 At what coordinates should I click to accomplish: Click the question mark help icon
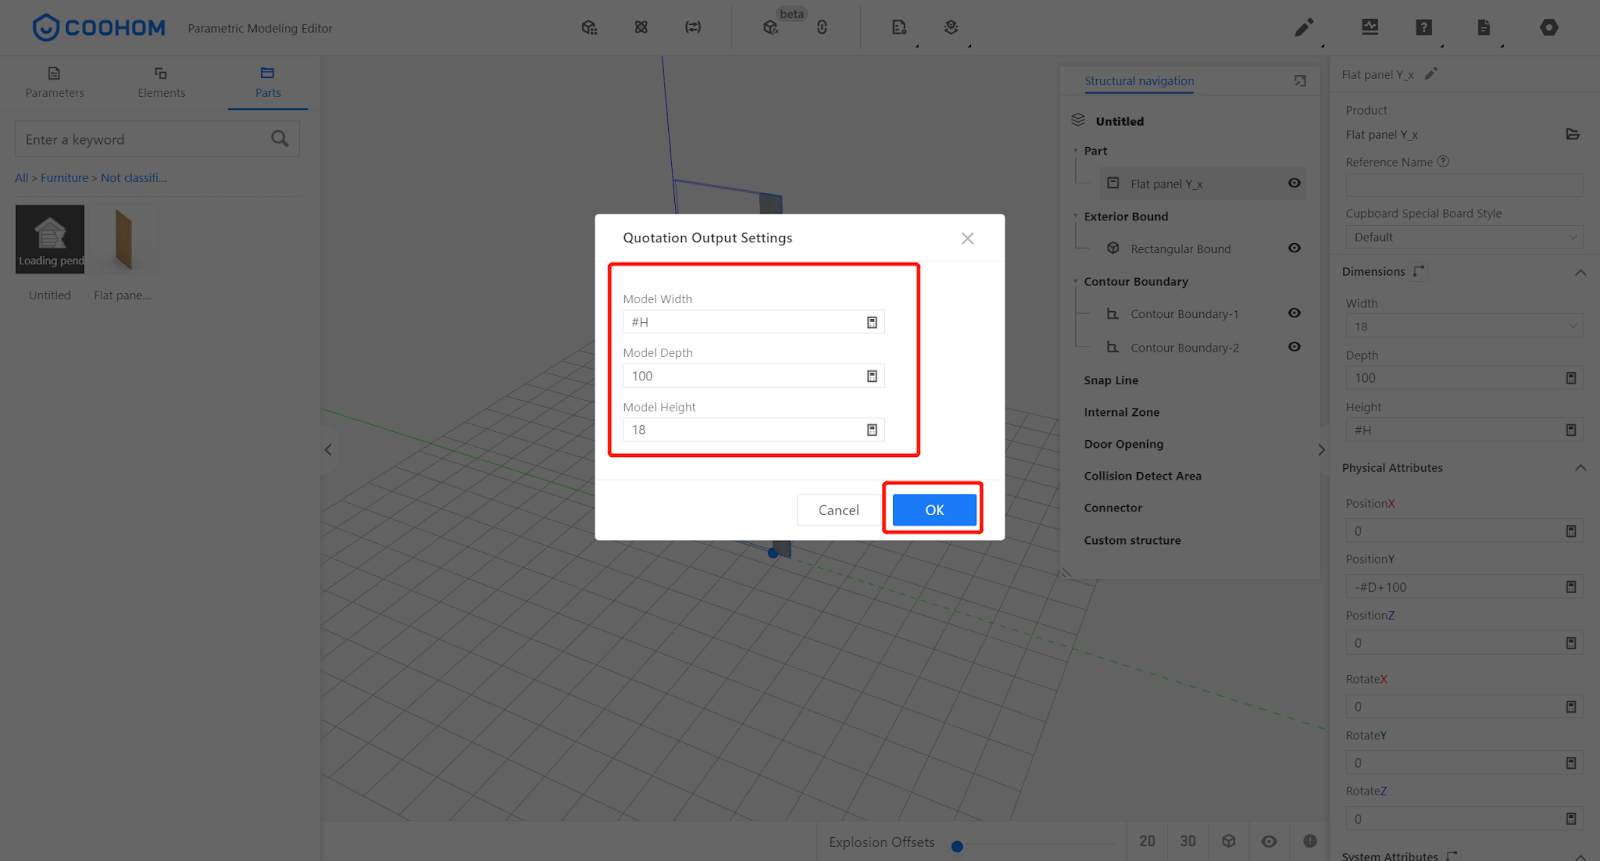(1424, 28)
